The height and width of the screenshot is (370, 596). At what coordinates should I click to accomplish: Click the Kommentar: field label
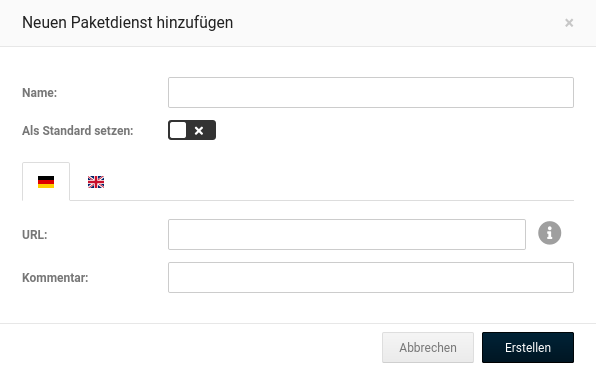click(55, 278)
